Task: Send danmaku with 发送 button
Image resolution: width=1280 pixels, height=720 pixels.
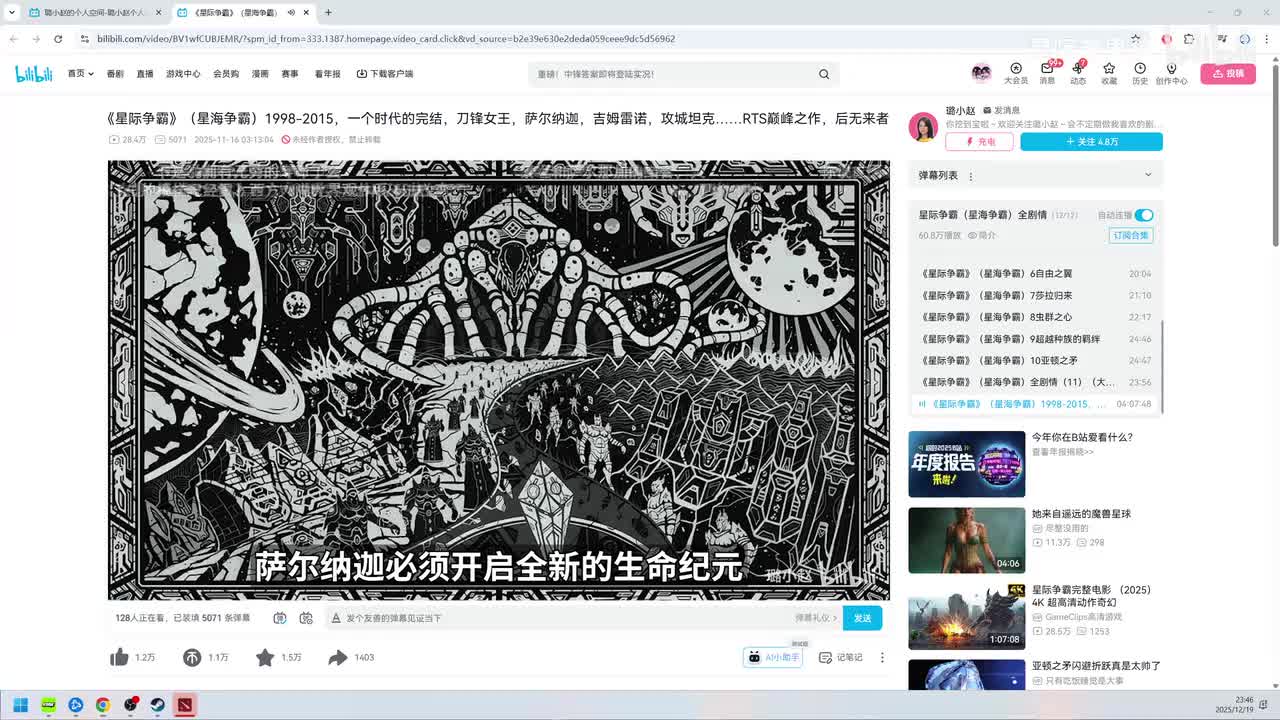Action: [862, 618]
